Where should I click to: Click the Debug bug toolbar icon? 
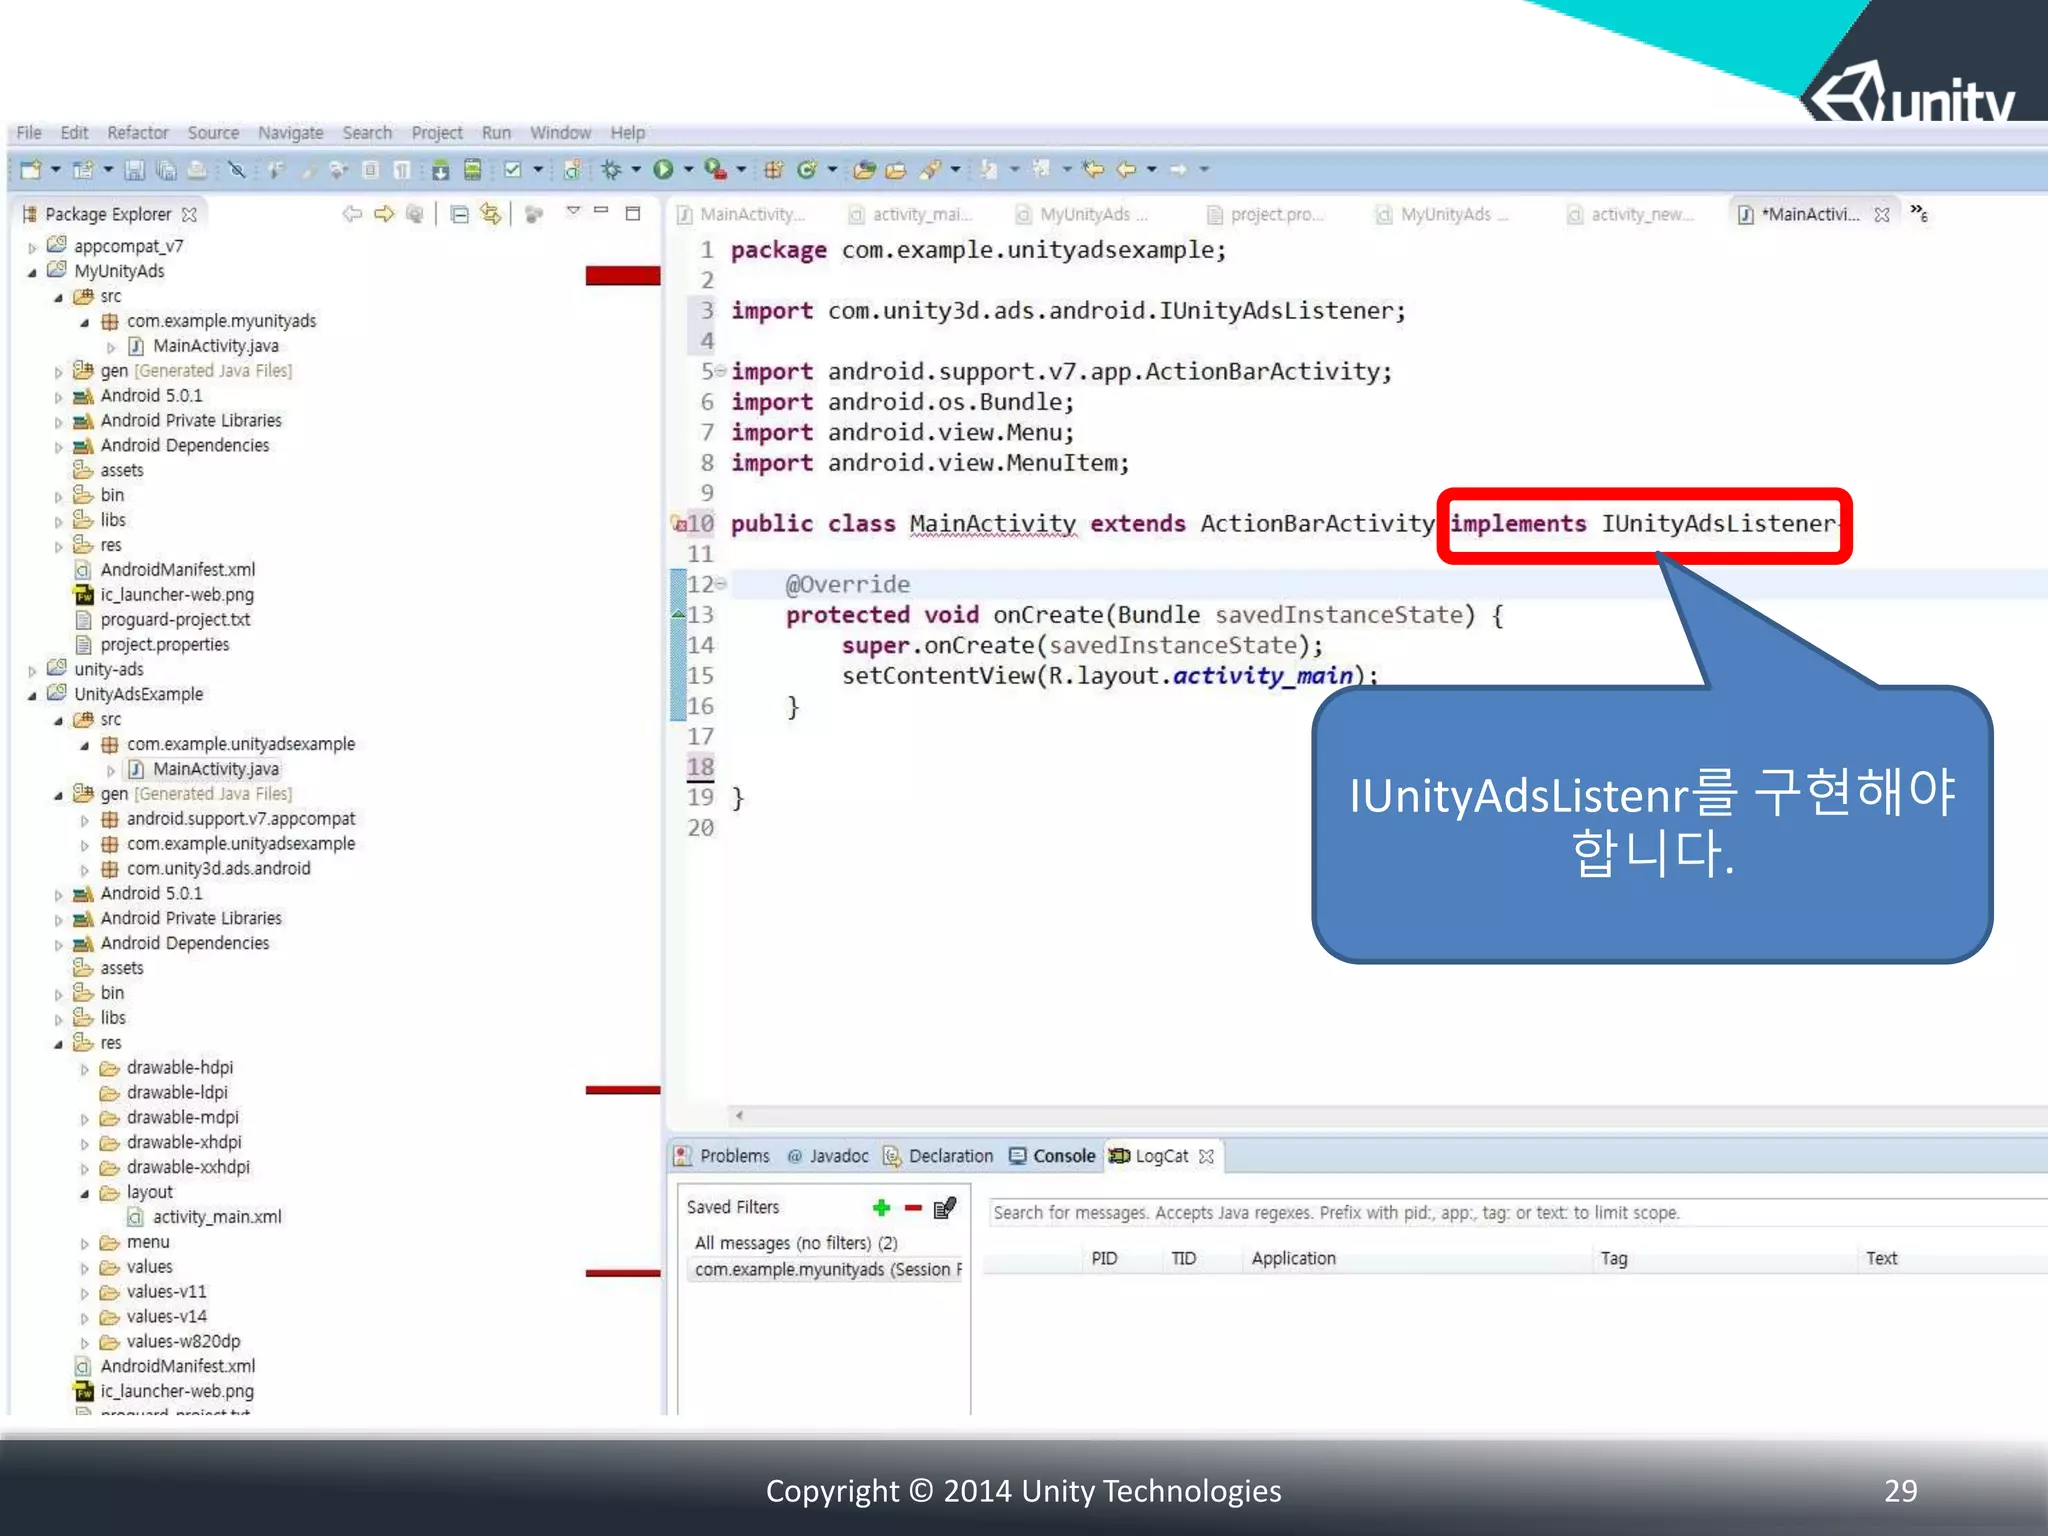click(611, 170)
